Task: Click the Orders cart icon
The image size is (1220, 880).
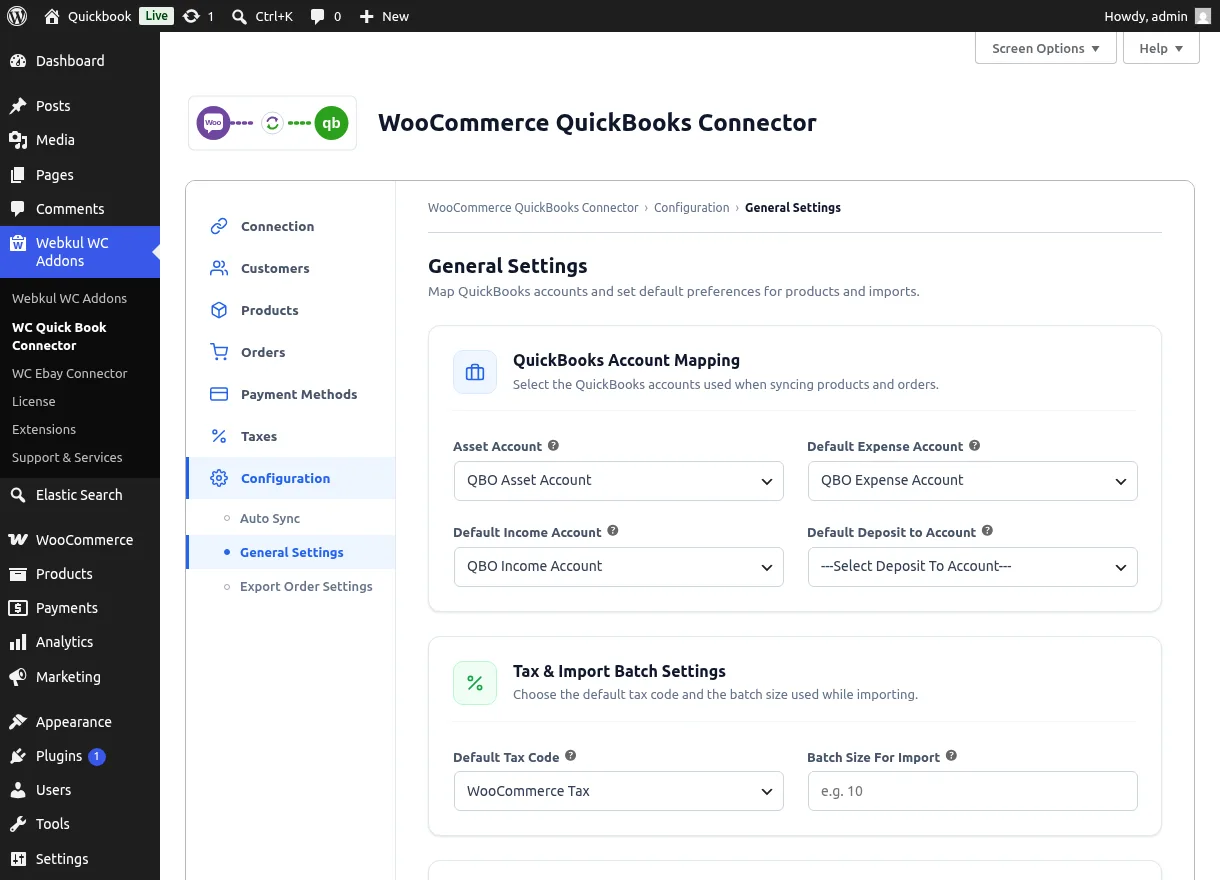Action: 219,352
